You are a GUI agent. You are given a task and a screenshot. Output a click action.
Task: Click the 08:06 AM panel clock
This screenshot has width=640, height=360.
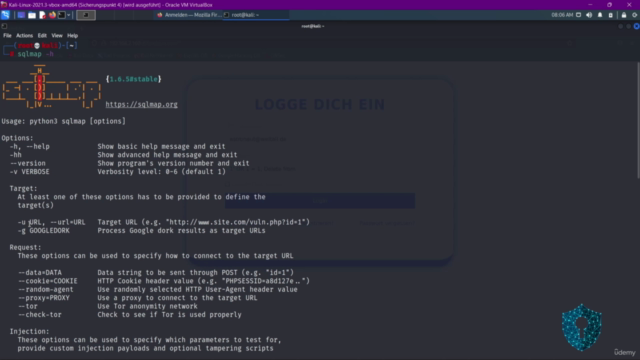[x=562, y=15]
